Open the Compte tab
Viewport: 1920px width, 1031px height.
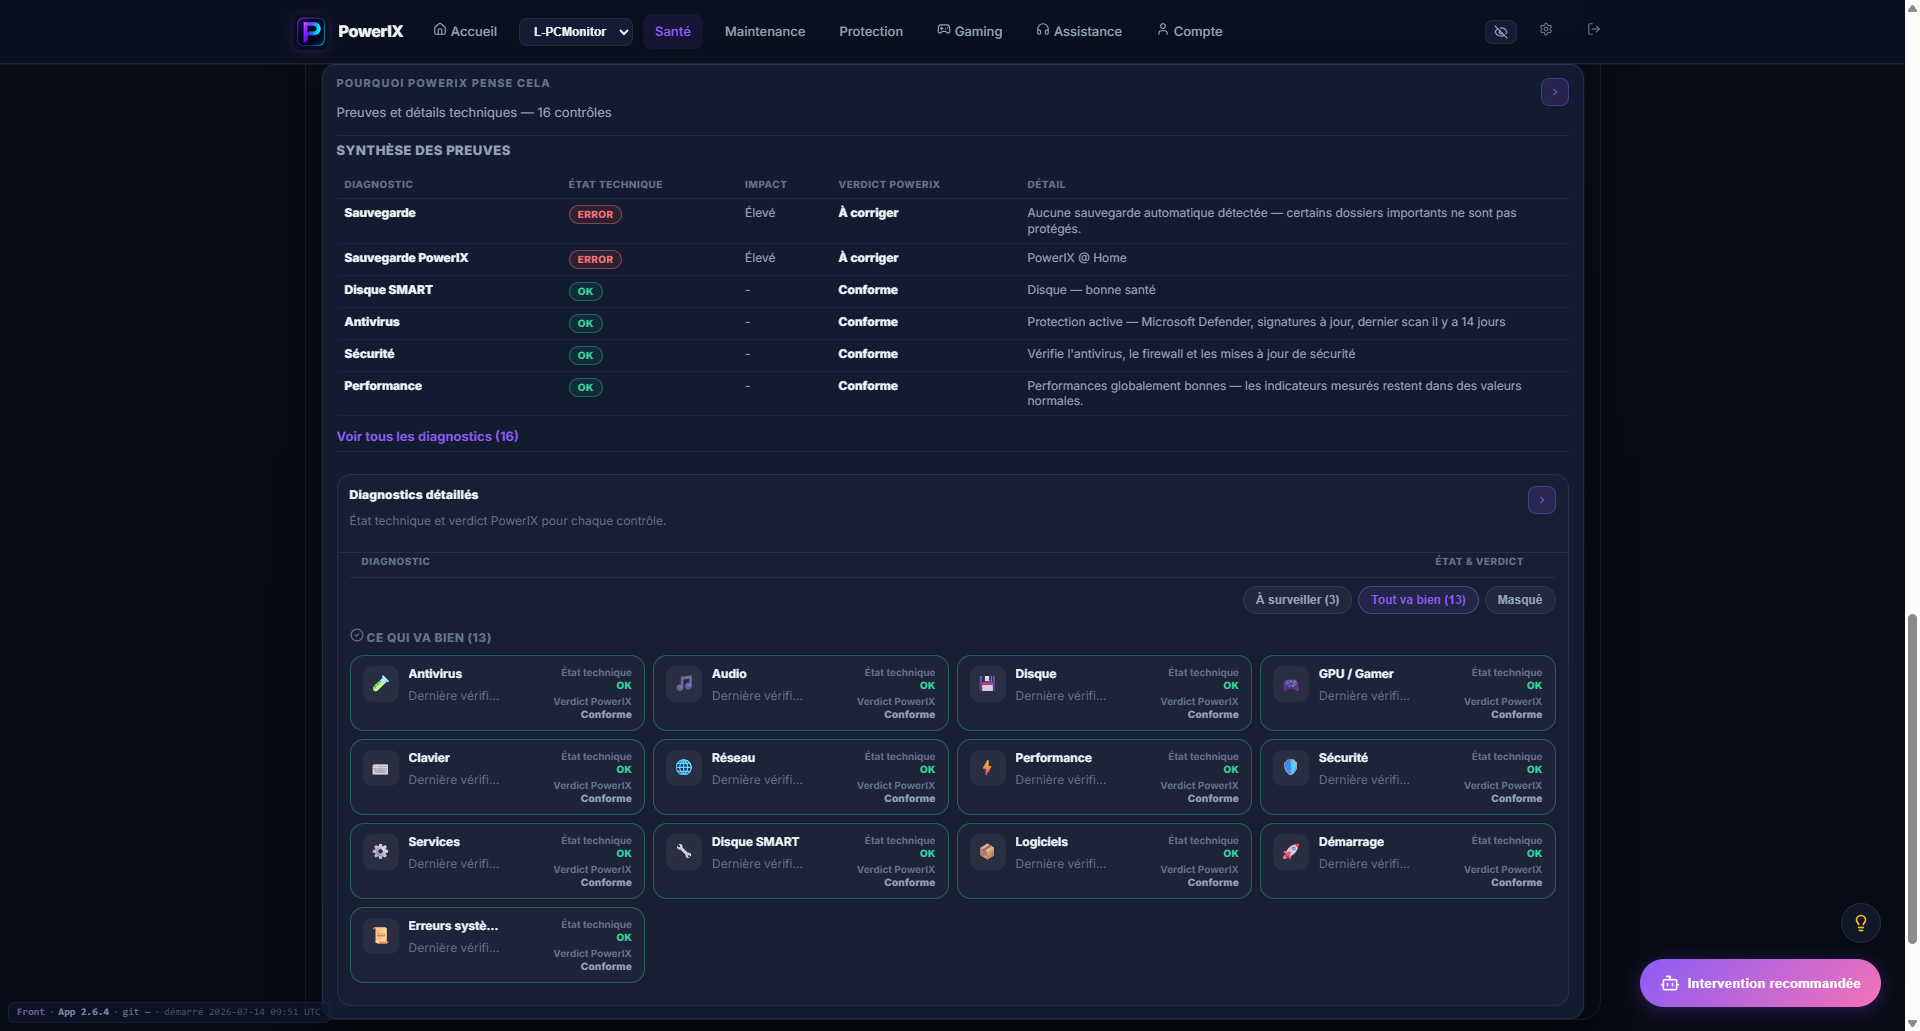[x=1190, y=32]
